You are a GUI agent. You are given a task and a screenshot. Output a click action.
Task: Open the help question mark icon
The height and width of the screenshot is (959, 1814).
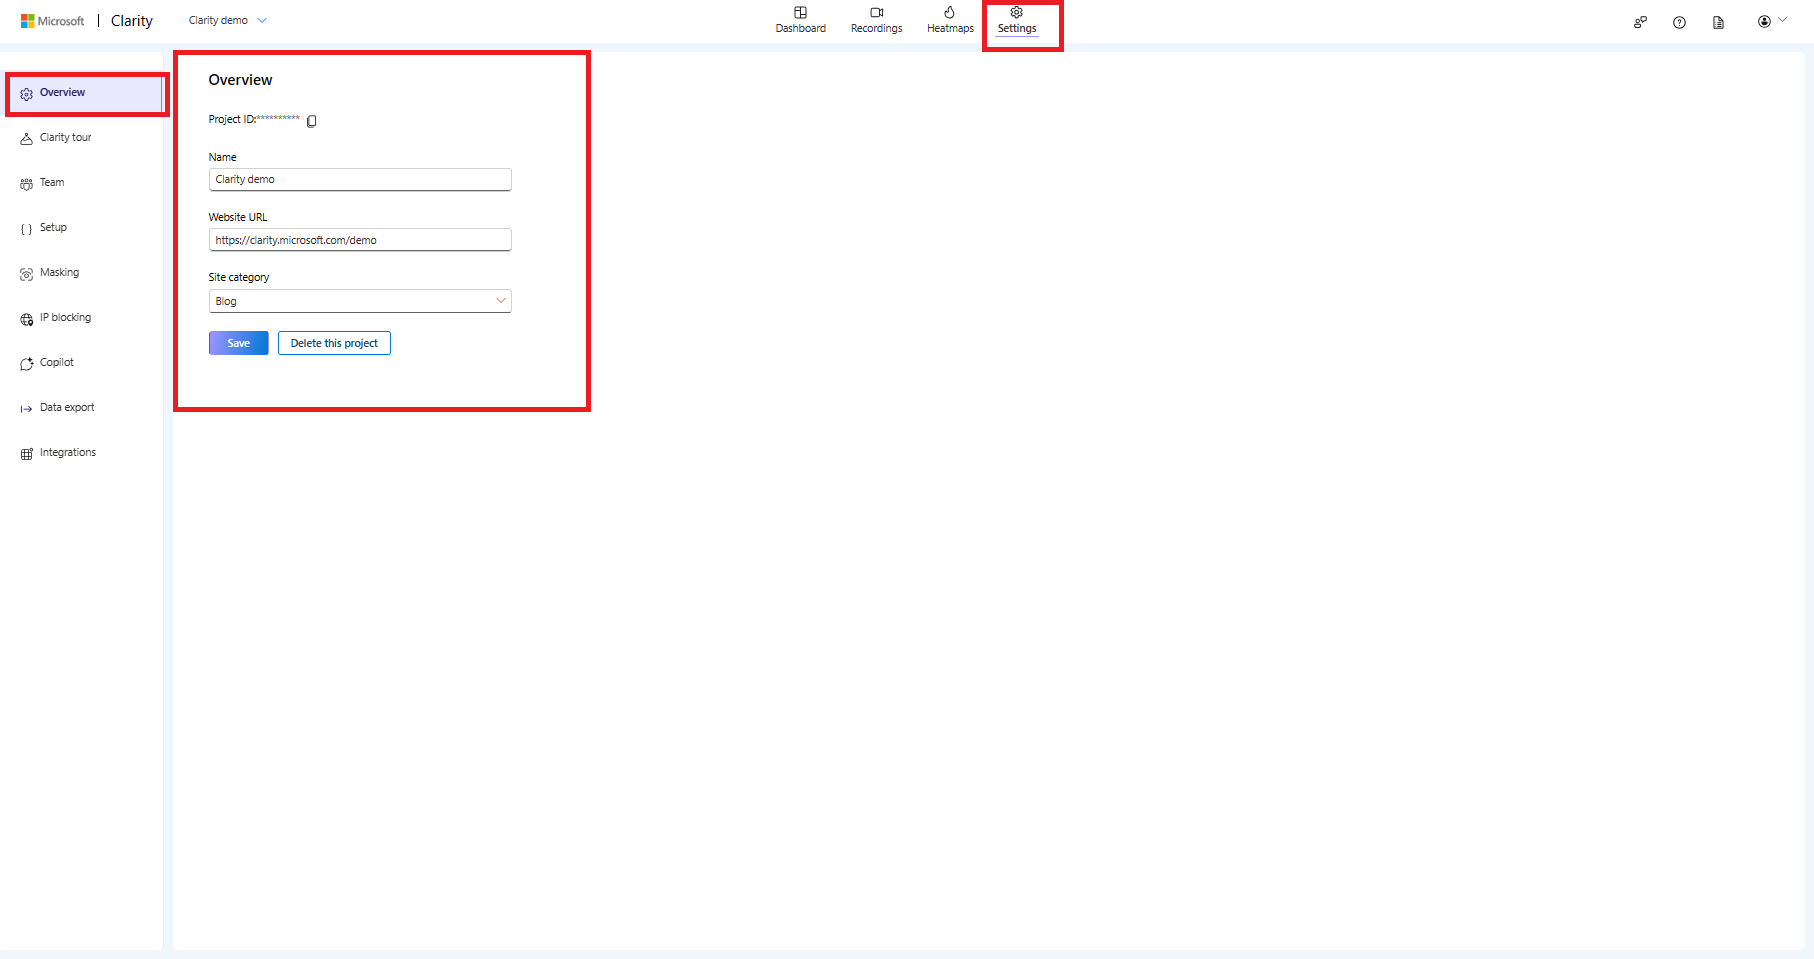click(1679, 22)
